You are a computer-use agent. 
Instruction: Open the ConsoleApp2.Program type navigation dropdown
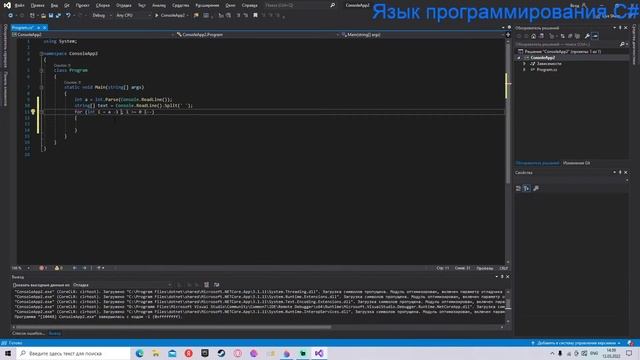pyautogui.click(x=258, y=35)
